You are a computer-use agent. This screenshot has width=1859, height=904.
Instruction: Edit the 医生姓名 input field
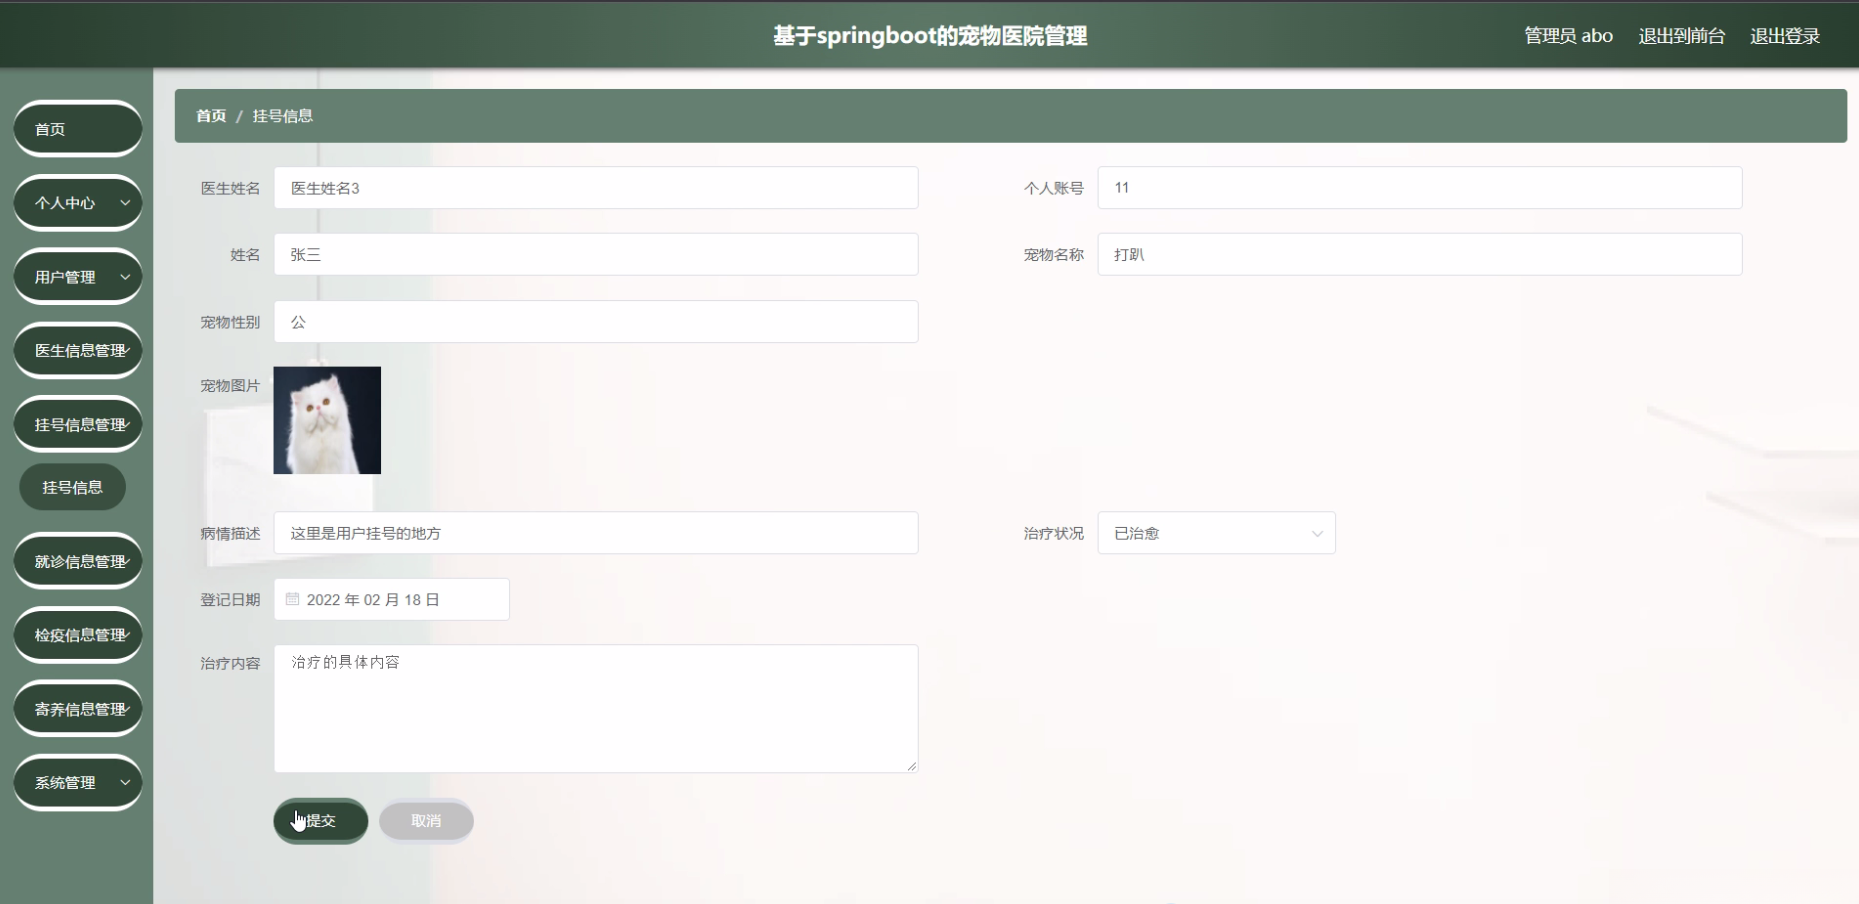pyautogui.click(x=596, y=187)
